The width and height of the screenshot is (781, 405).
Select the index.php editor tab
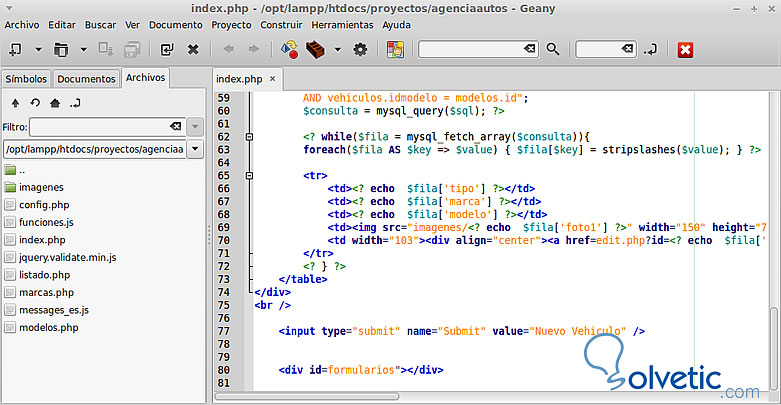point(239,79)
